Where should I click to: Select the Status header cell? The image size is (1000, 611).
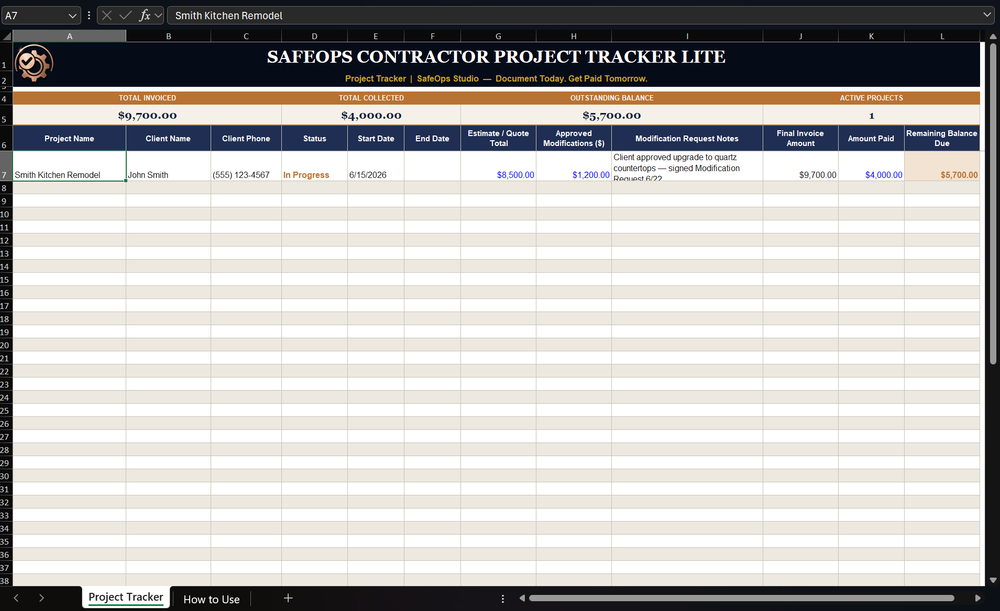(314, 138)
